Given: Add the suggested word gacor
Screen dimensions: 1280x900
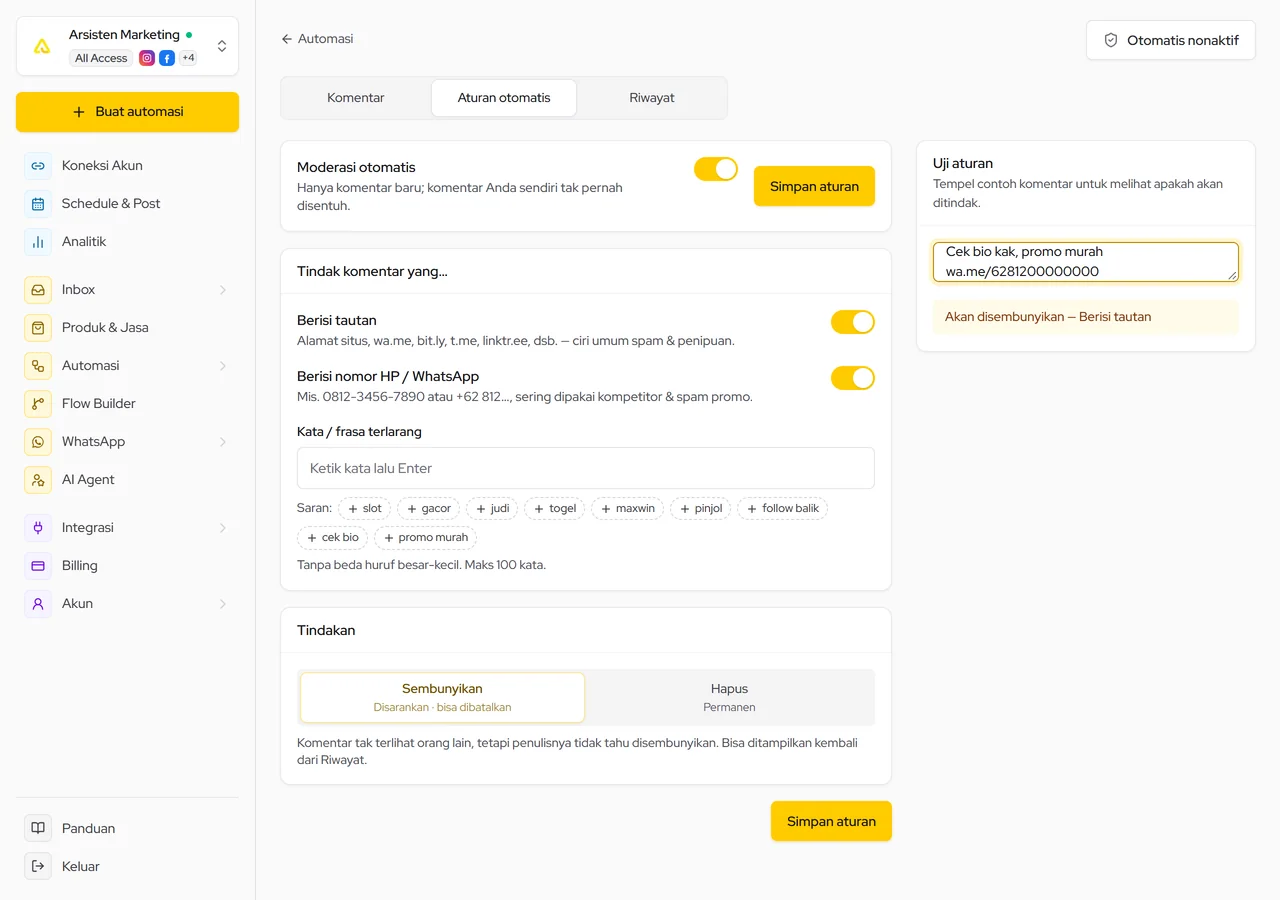Looking at the screenshot, I should pyautogui.click(x=428, y=509).
